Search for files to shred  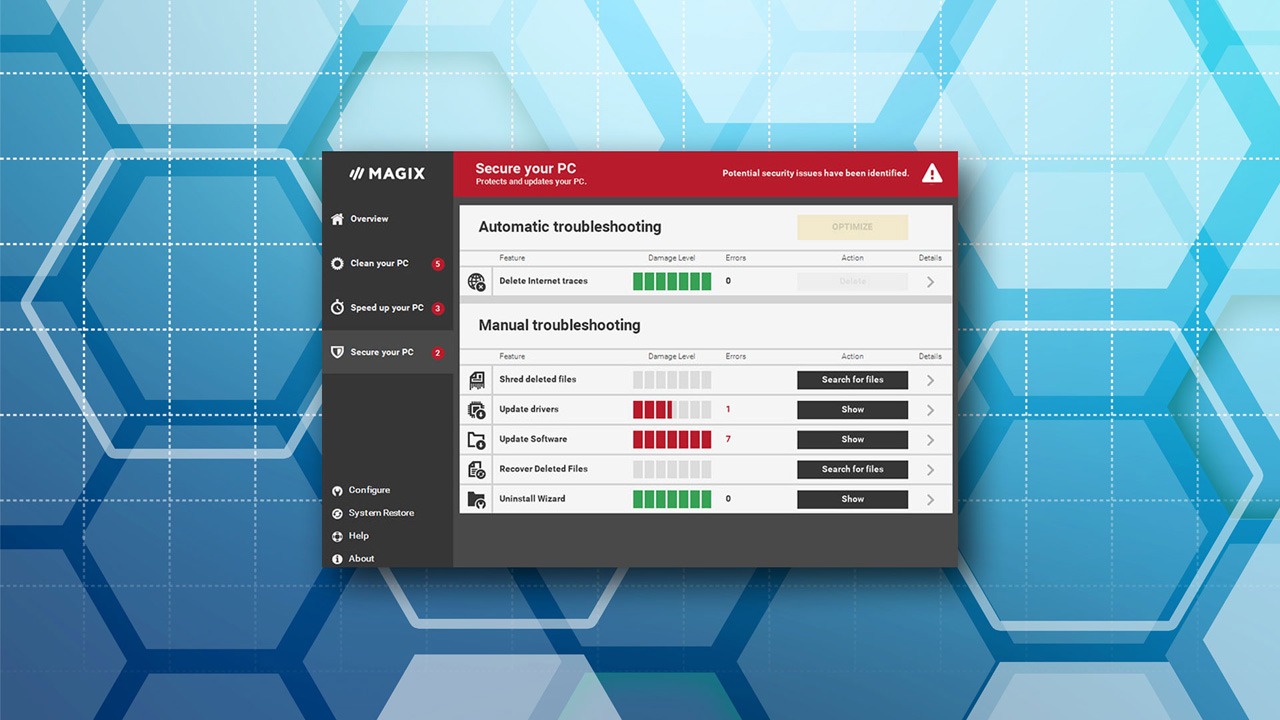(x=852, y=380)
